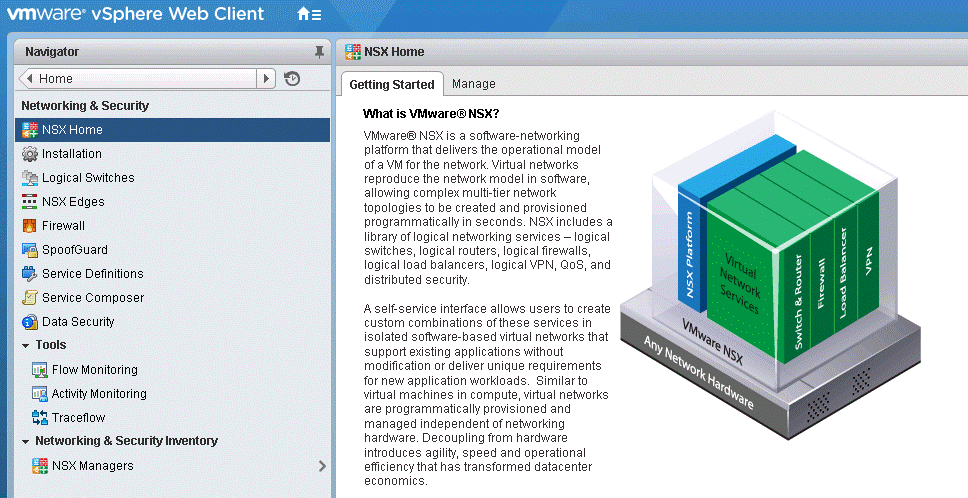The height and width of the screenshot is (498, 968).
Task: Switch to the Manage tab
Action: point(473,84)
